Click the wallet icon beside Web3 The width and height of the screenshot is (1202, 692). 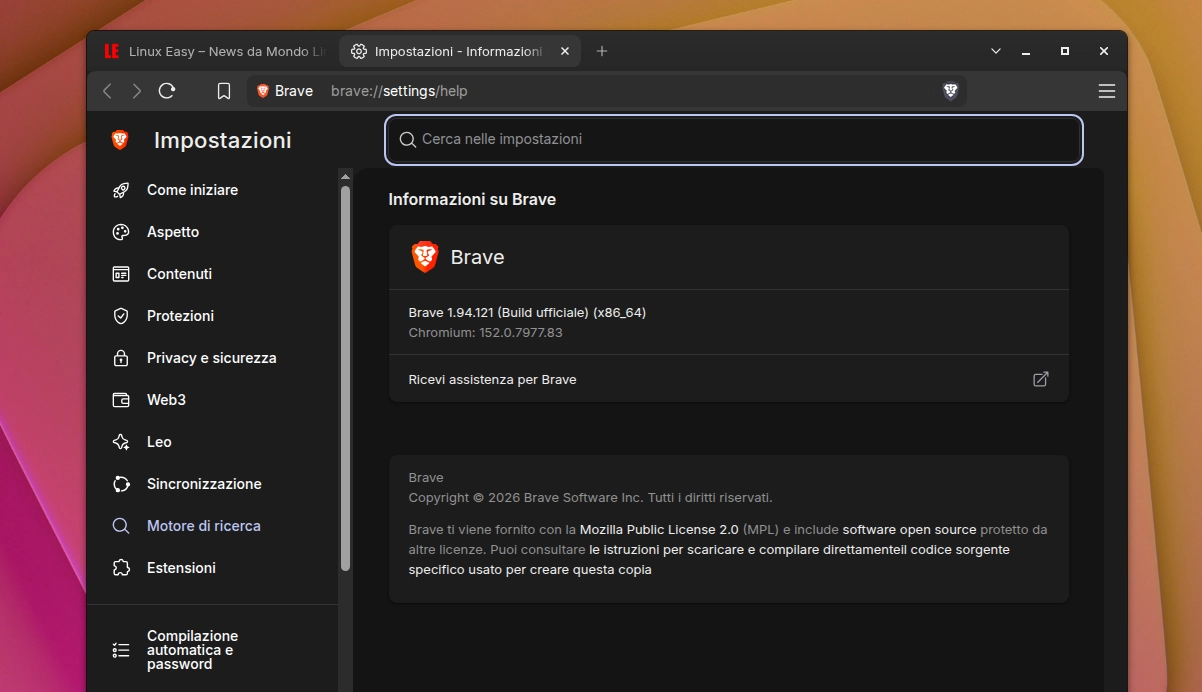(121, 400)
